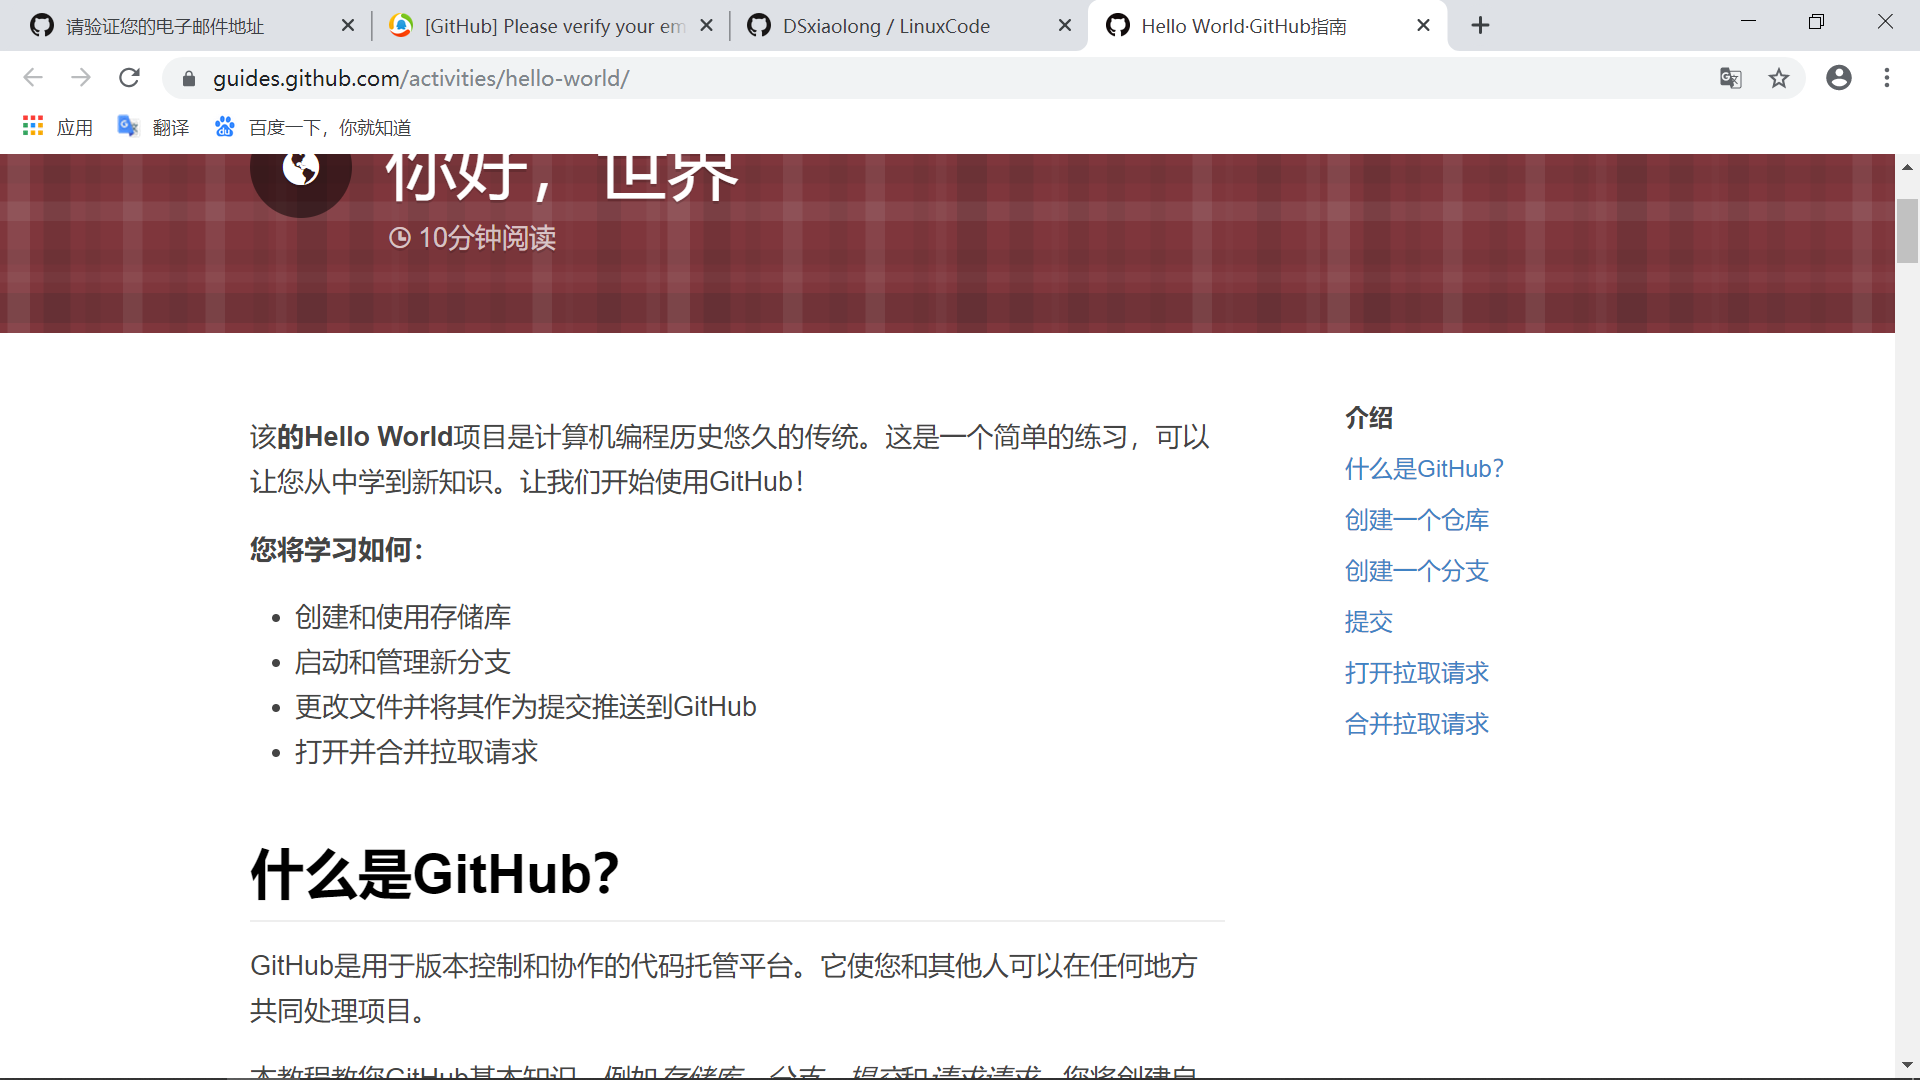This screenshot has width=1920, height=1080.
Task: Open the 翻译 bookmark
Action: pyautogui.click(x=154, y=127)
